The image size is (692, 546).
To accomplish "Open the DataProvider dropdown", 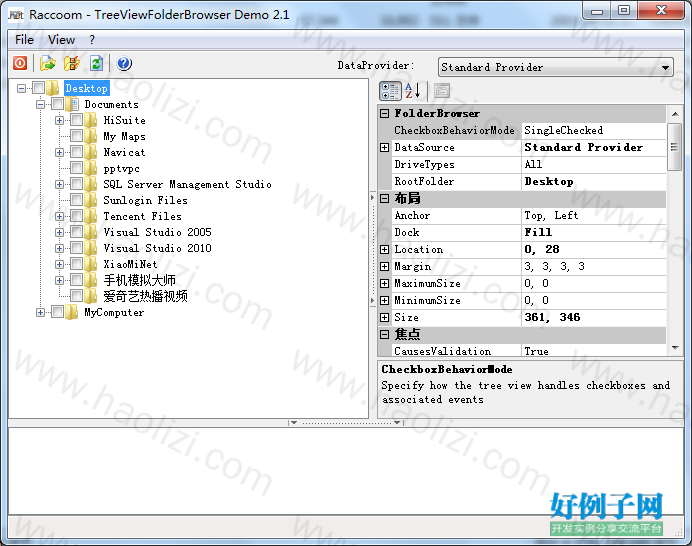I will [665, 68].
